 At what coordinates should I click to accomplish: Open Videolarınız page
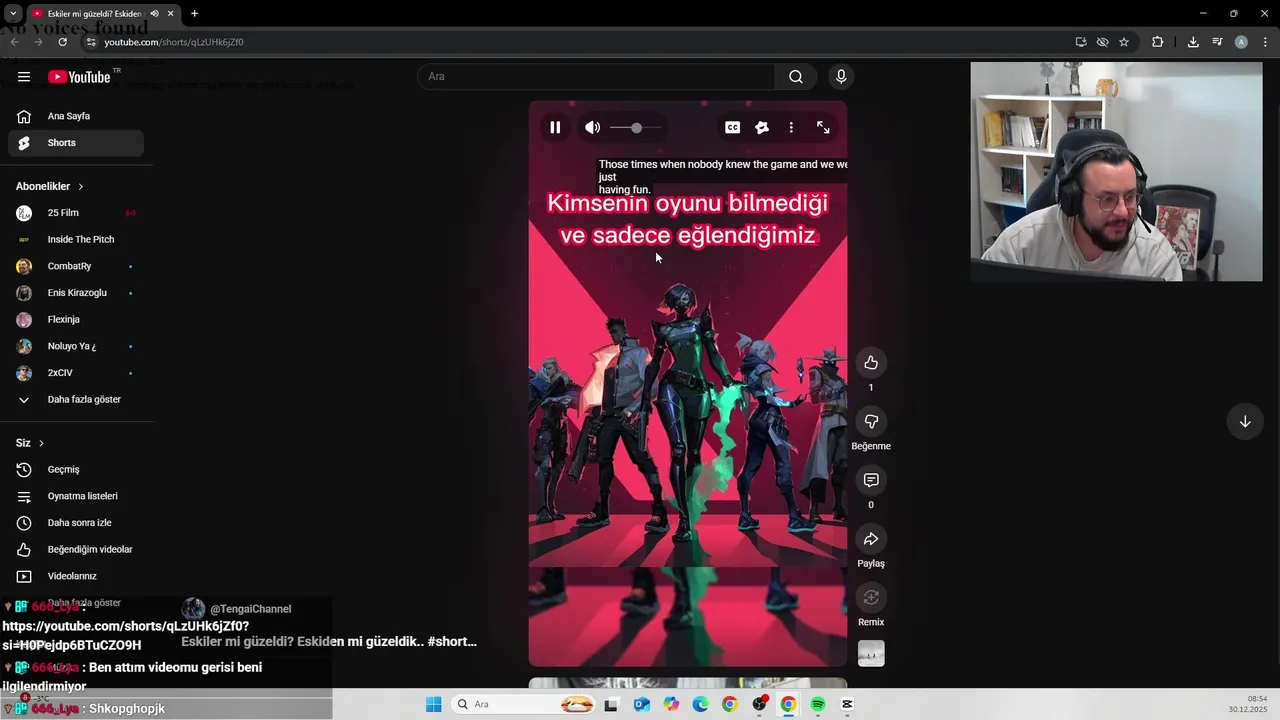76,576
